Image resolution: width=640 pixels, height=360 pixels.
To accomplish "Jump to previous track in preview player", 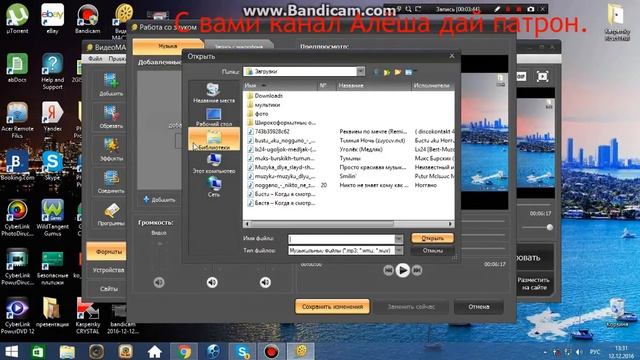I will (x=388, y=270).
